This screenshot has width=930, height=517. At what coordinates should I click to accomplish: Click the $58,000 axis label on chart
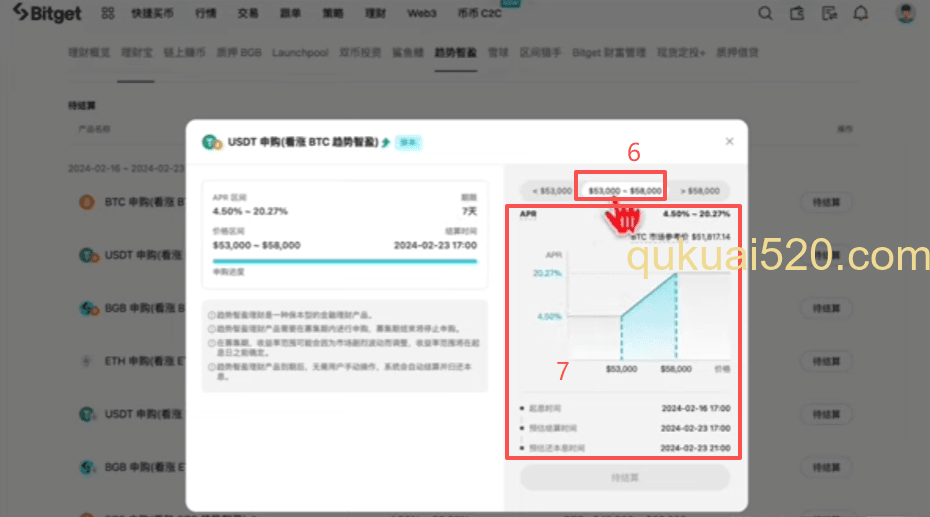(x=676, y=369)
